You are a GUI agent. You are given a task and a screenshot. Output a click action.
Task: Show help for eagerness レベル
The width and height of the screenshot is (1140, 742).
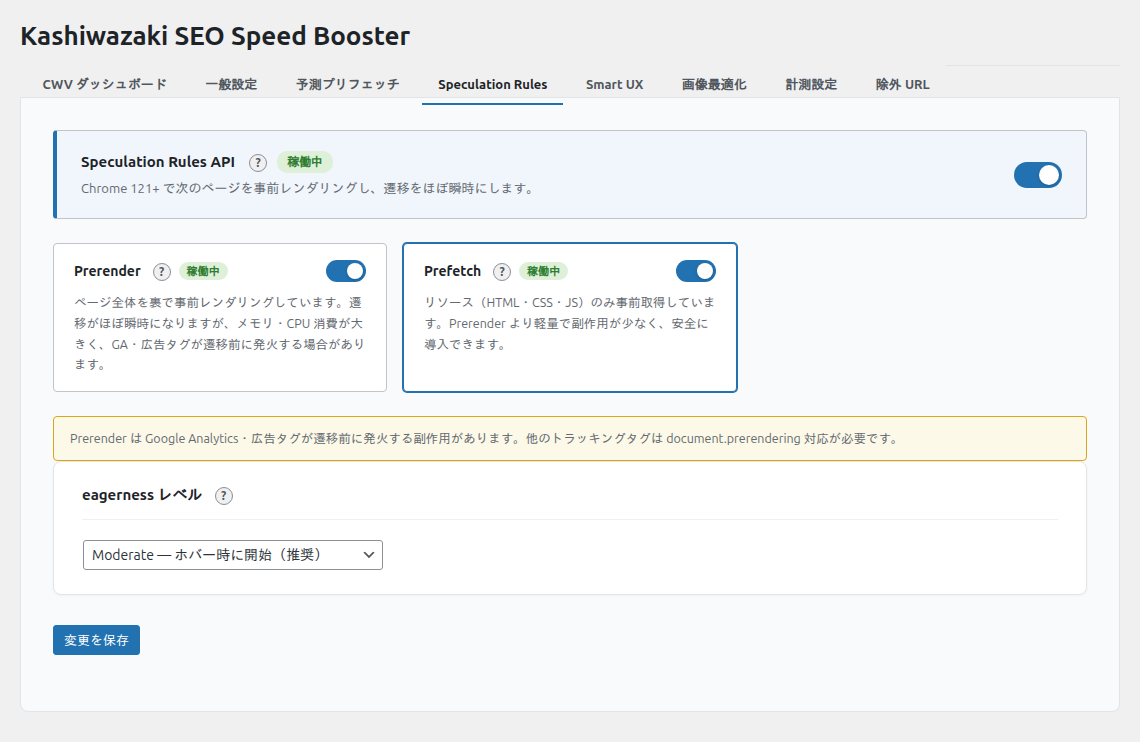click(x=224, y=496)
